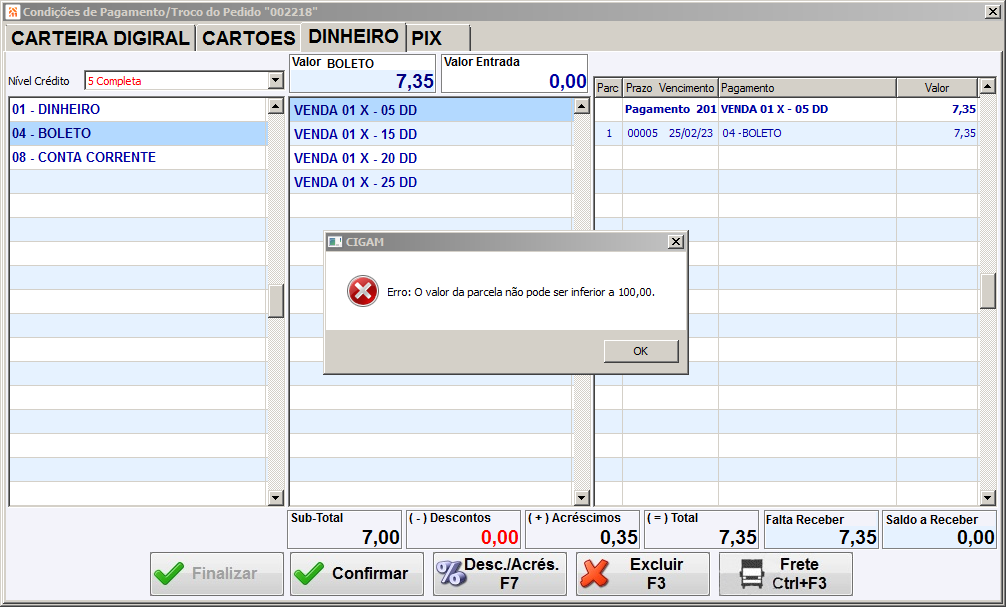Viewport: 1006px width, 607px height.
Task: Select 01 - DINHEIRO payment method
Action: (x=138, y=109)
